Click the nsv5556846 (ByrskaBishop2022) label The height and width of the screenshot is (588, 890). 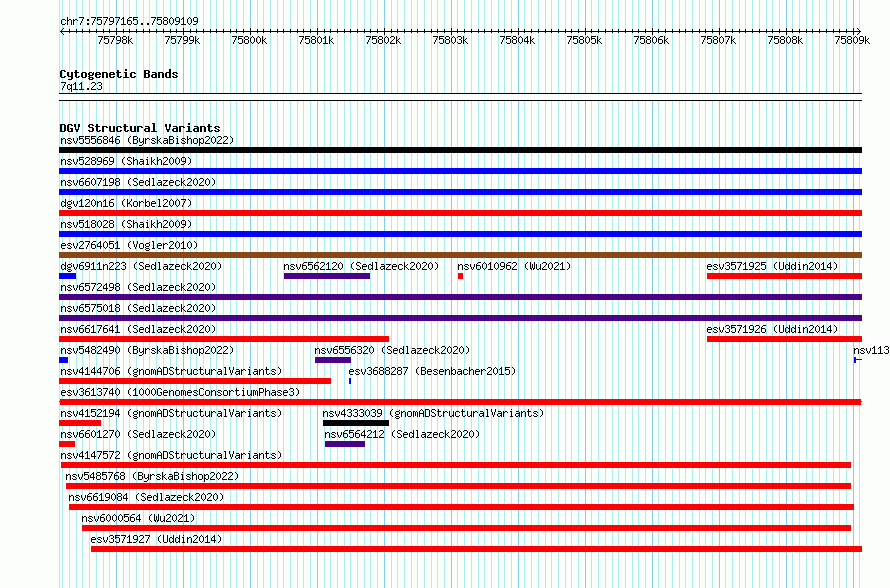pos(147,140)
